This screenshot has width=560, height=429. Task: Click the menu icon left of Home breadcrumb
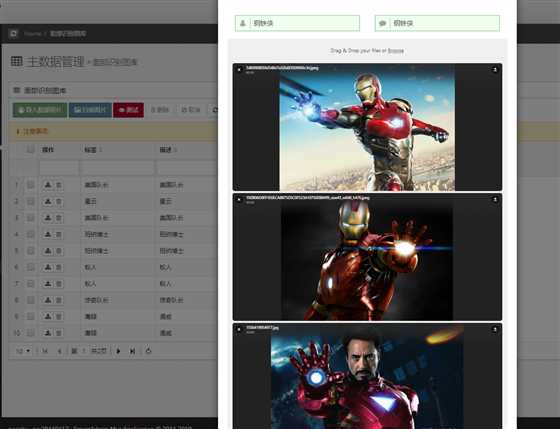[x=14, y=34]
